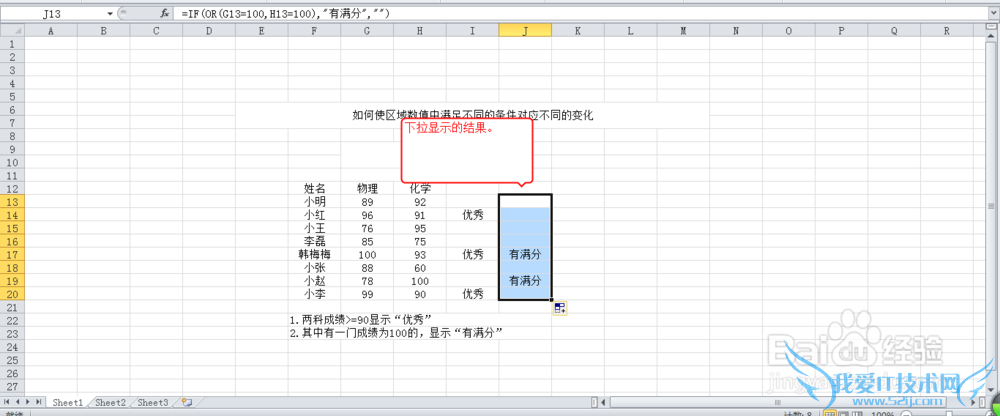Click the cell with name 小明
Image resolution: width=1000 pixels, height=416 pixels.
coord(314,202)
